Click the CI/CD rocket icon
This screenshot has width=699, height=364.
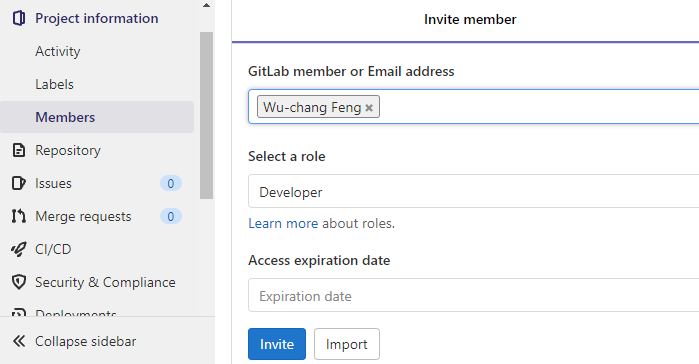[x=19, y=249]
